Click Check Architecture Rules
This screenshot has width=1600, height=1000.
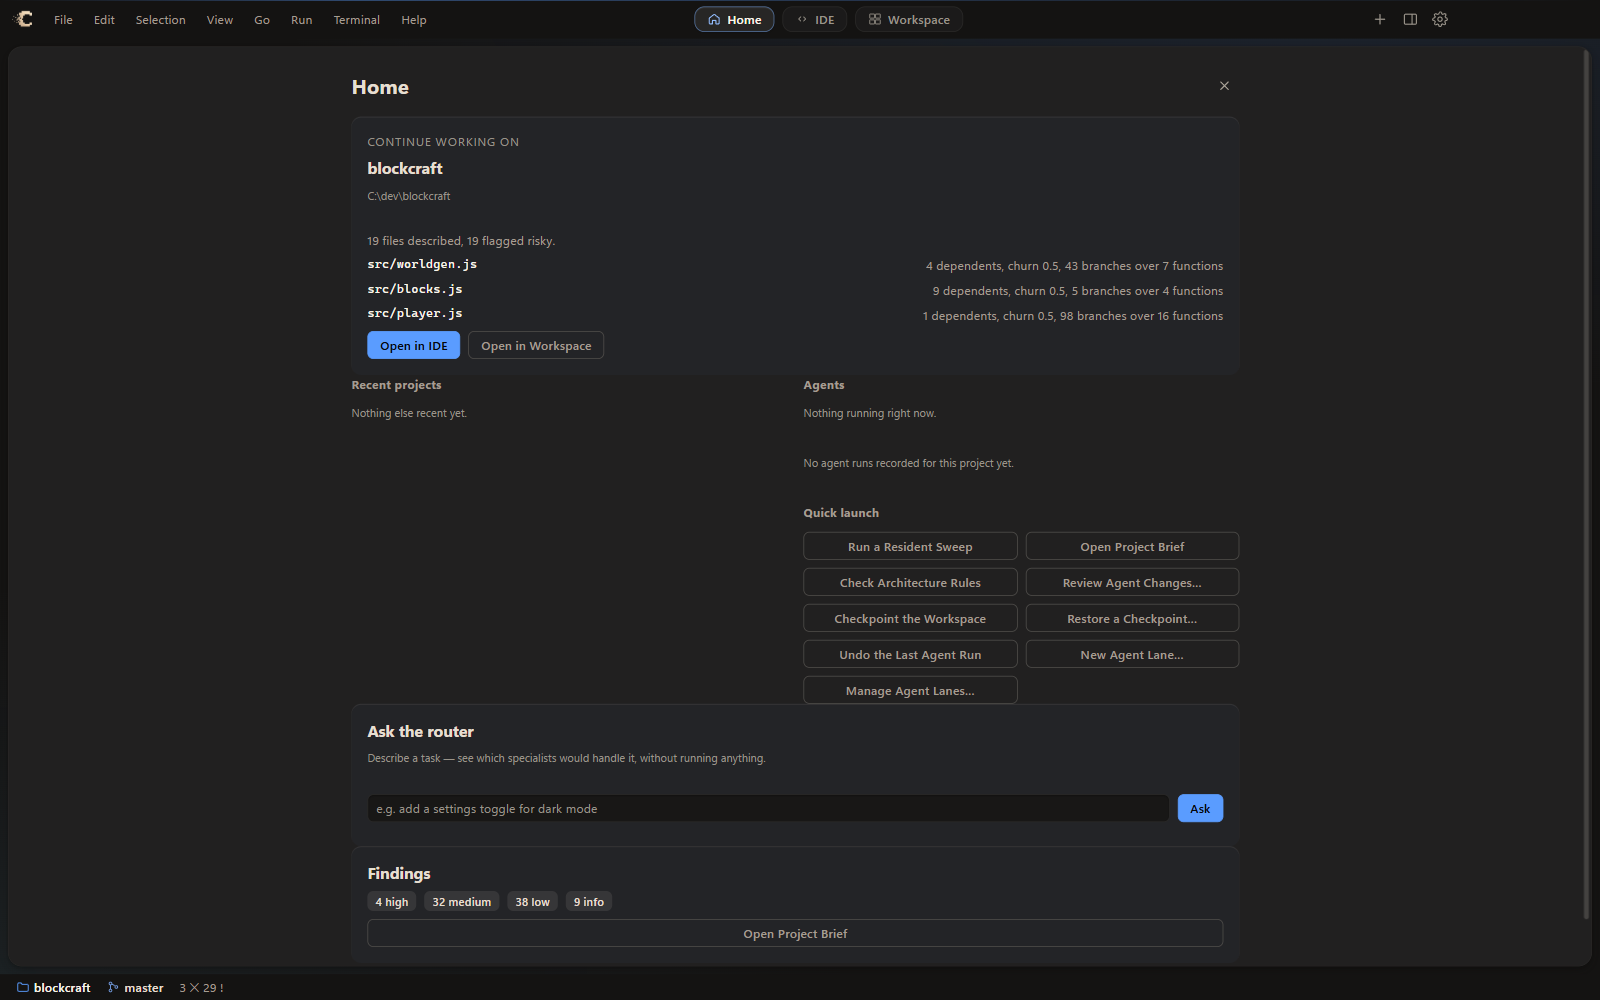pyautogui.click(x=910, y=582)
